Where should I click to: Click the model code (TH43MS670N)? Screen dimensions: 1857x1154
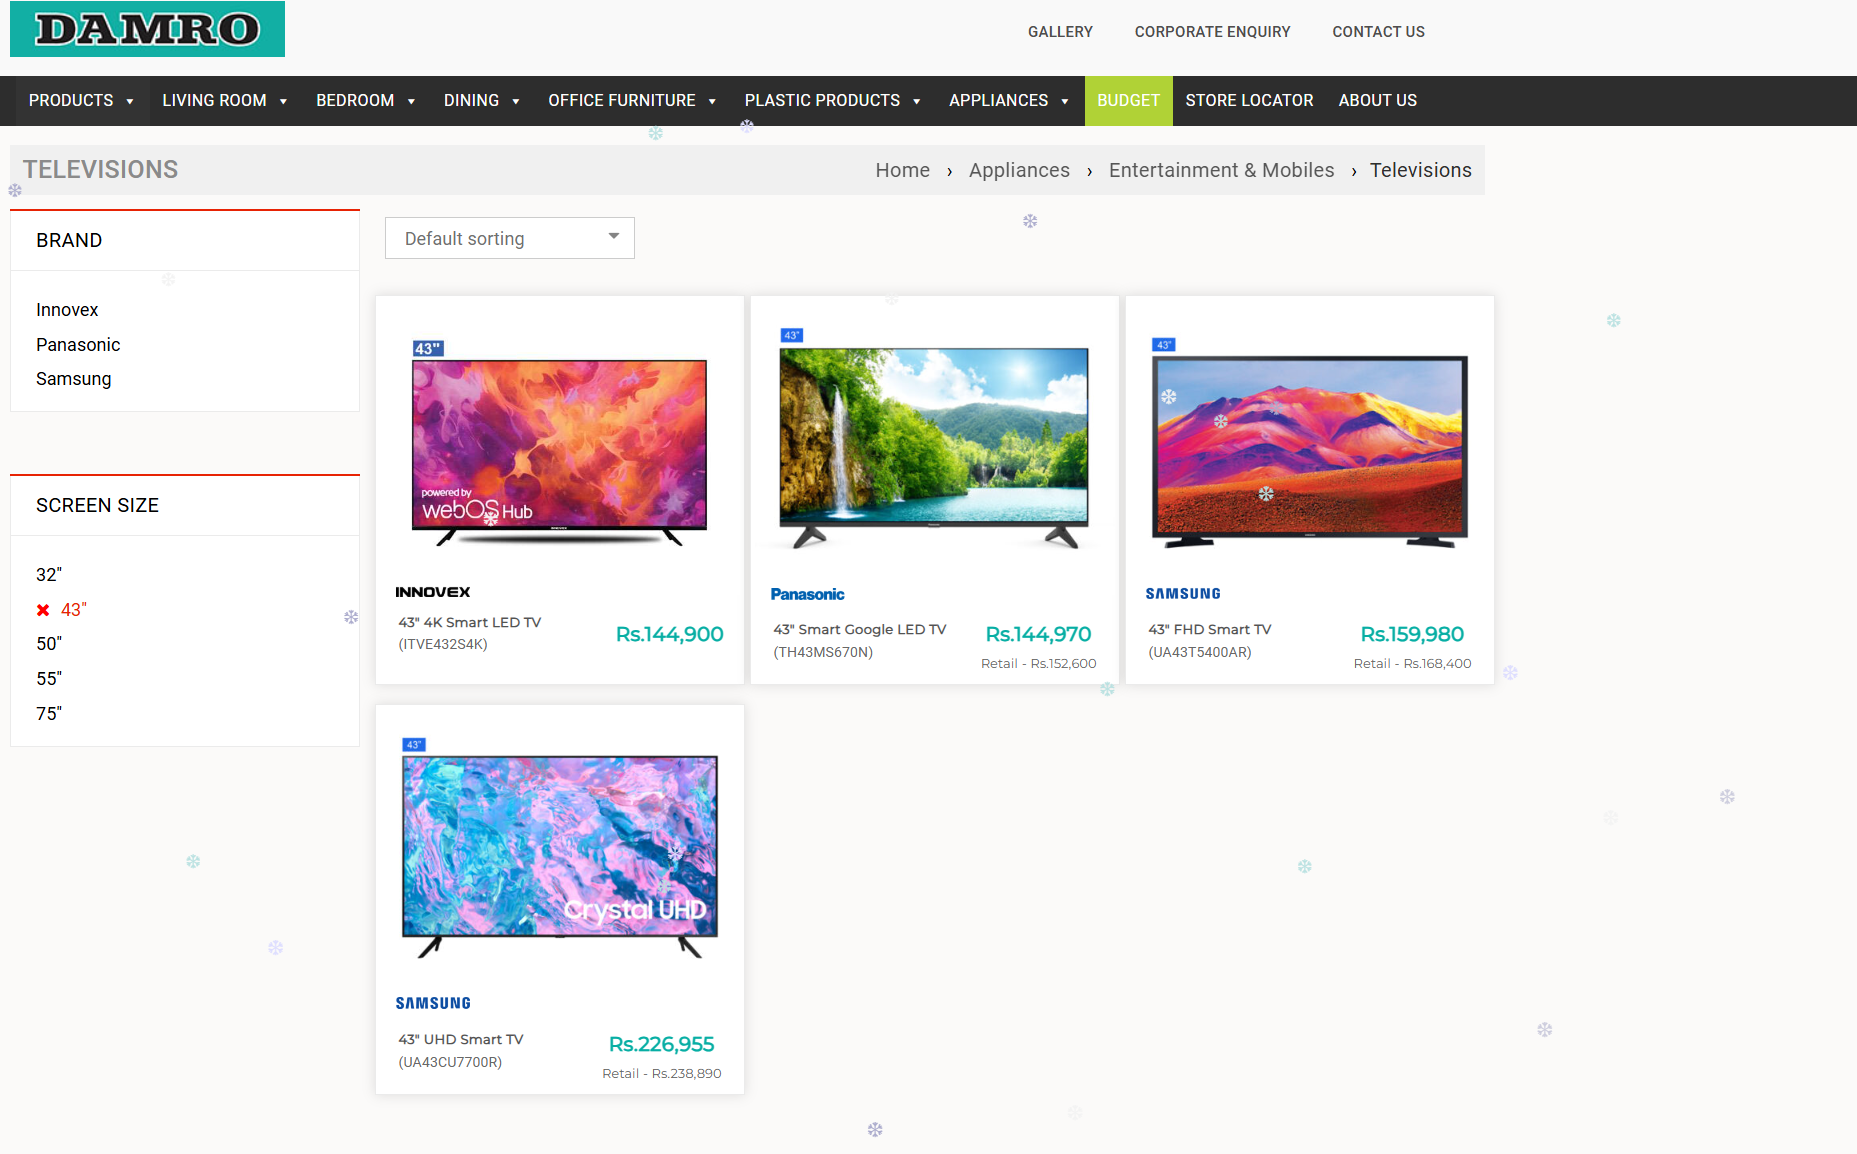coord(823,653)
